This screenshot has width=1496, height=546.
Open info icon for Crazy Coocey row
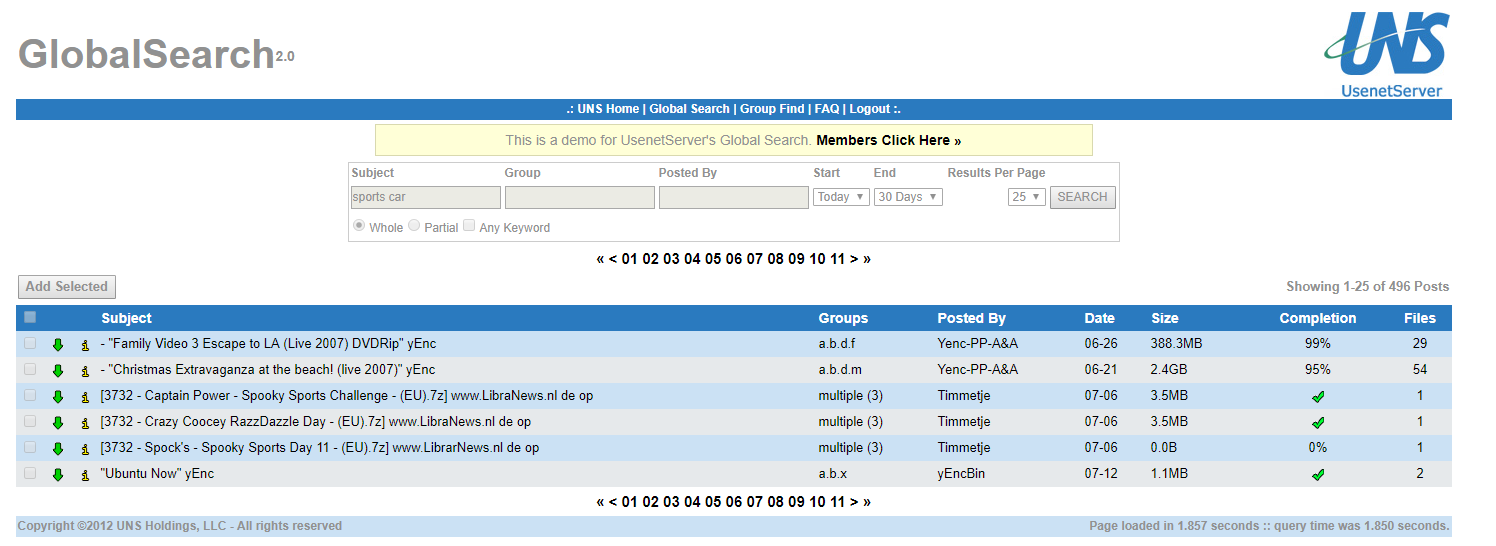[x=86, y=422]
